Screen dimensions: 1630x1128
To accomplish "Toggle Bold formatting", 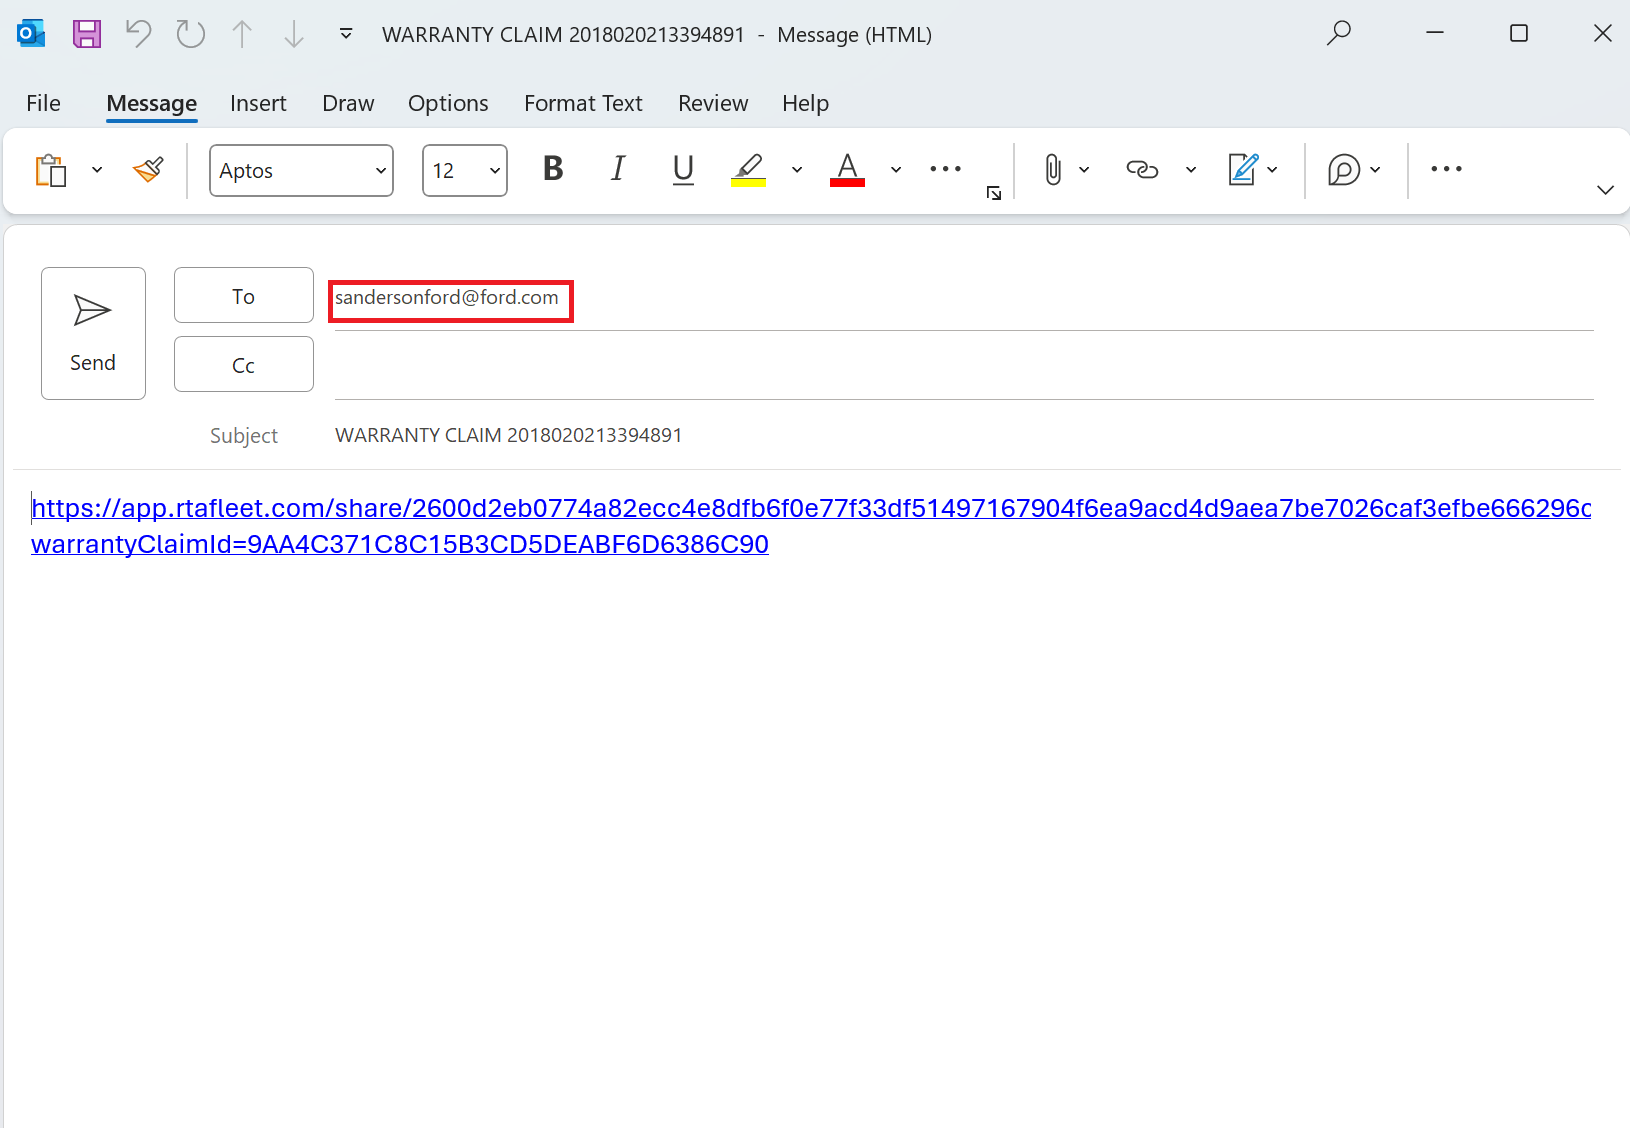I will coord(553,170).
